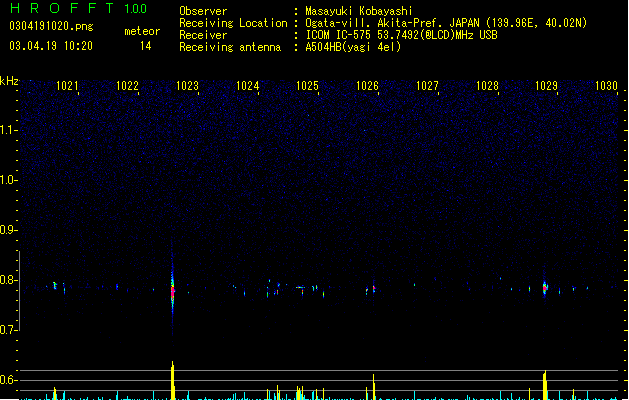Image resolution: width=629 pixels, height=400 pixels.
Task: Click the strong meteor echo near 1023
Action: (172, 291)
